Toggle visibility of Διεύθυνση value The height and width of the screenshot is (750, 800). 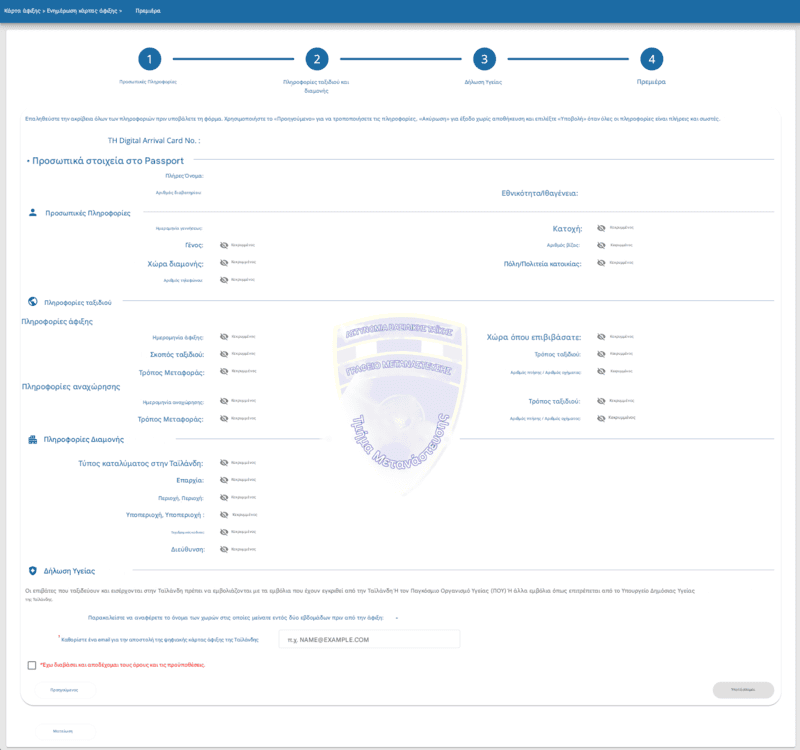click(x=223, y=549)
